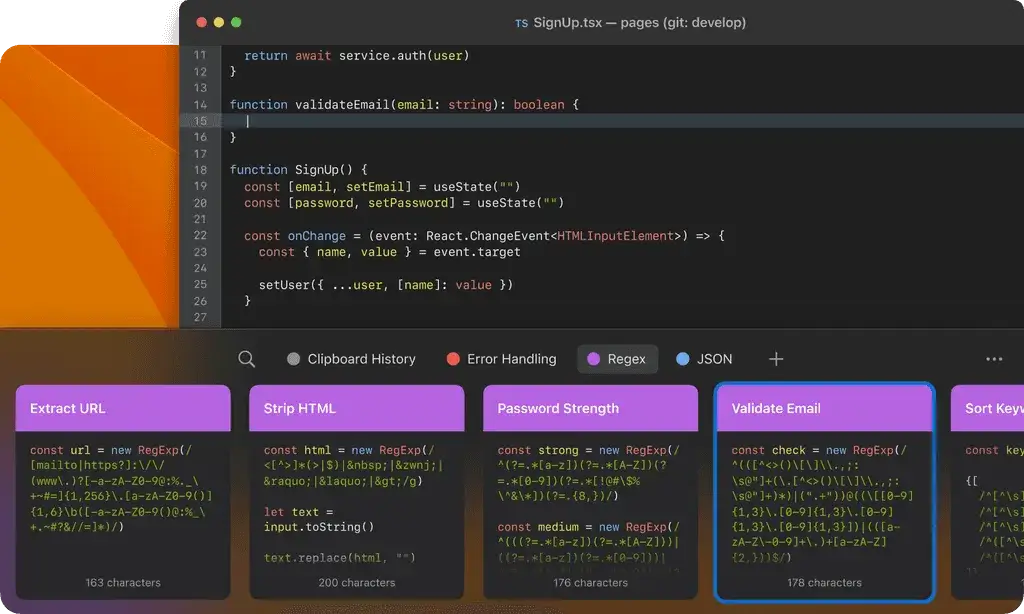Image resolution: width=1024 pixels, height=614 pixels.
Task: Click the Validate Email card title
Action: click(776, 408)
